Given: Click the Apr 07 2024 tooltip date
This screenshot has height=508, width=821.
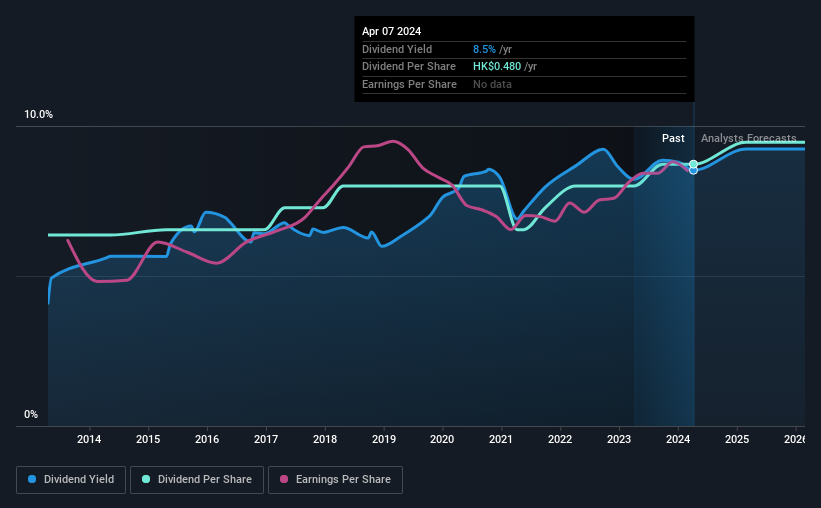Looking at the screenshot, I should (392, 31).
